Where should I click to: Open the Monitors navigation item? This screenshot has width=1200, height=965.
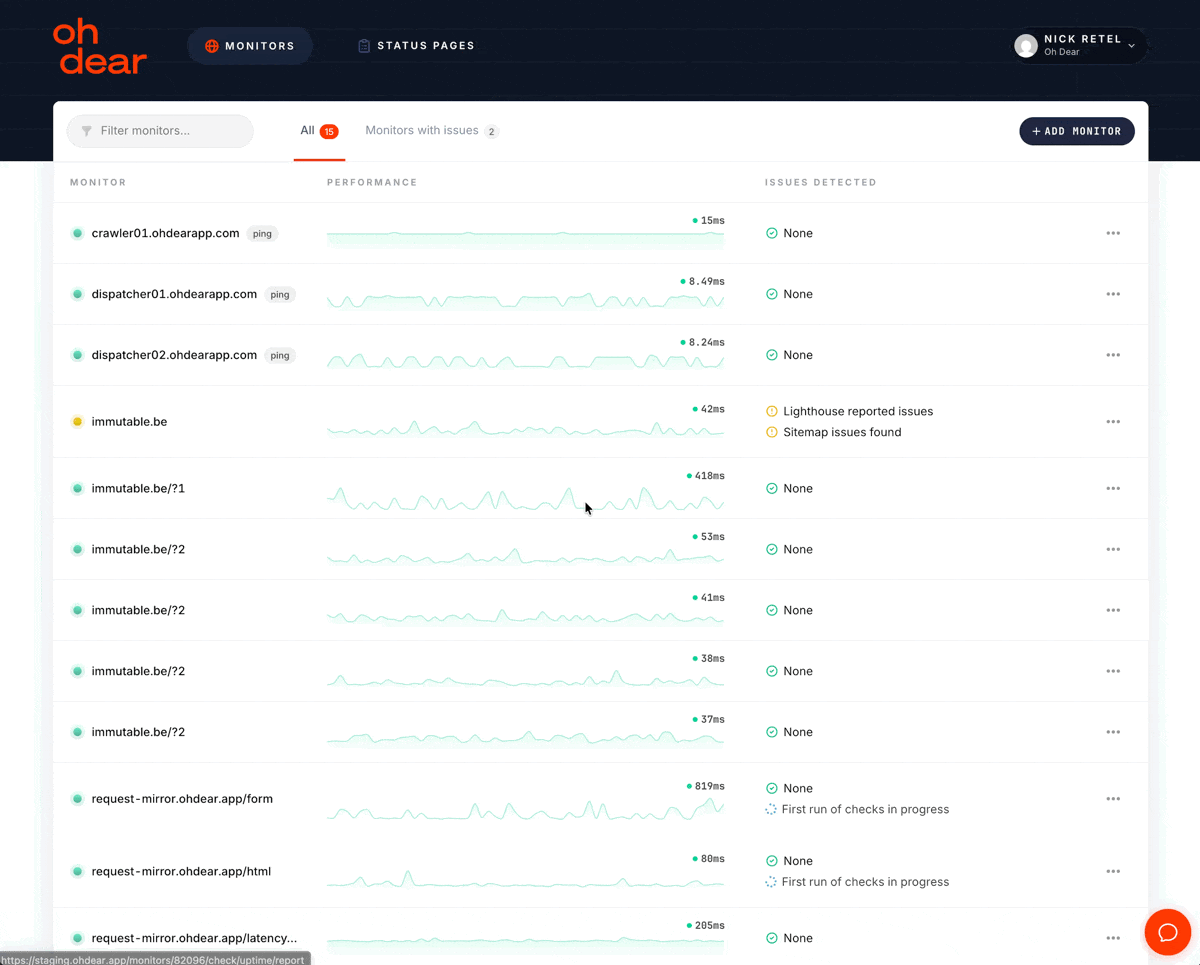[x=250, y=46]
